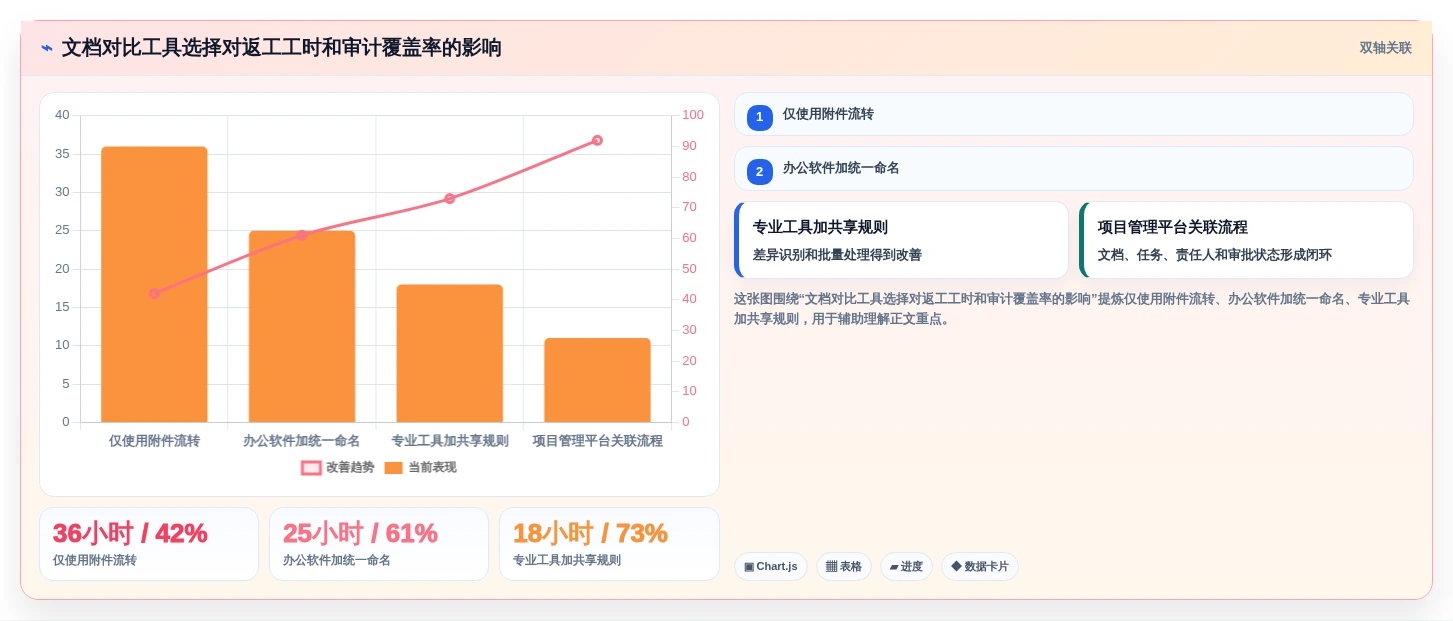
Task: Click the blue number 1 badge
Action: click(759, 117)
